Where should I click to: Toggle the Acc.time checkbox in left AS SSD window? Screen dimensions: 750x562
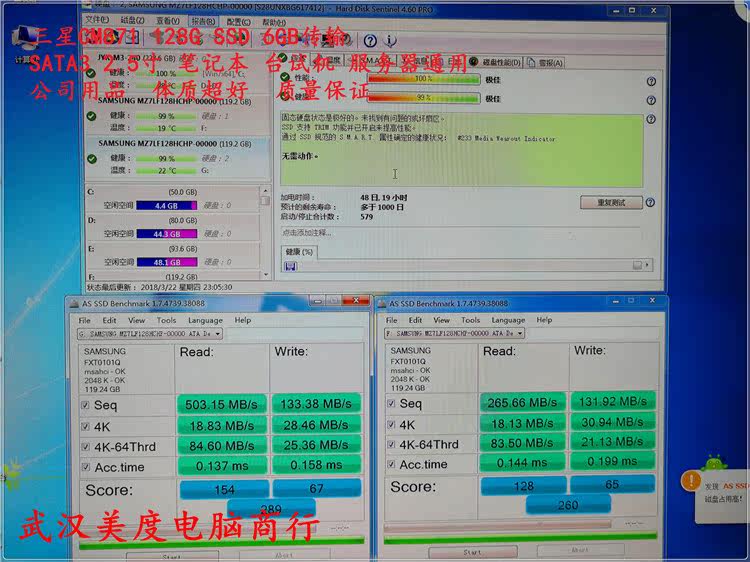[85, 467]
